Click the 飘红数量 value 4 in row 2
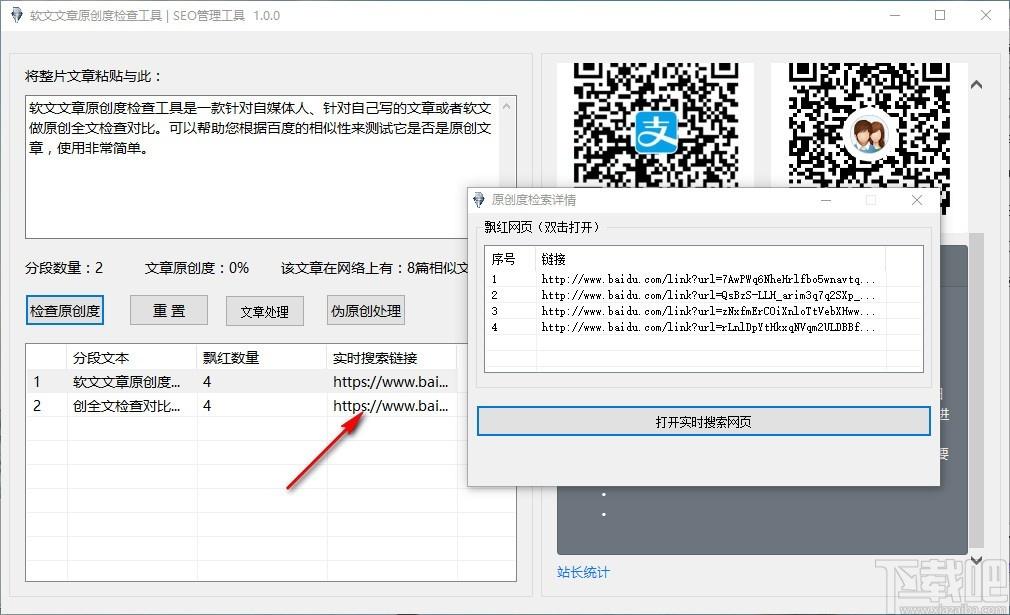Image resolution: width=1010 pixels, height=615 pixels. pos(207,406)
